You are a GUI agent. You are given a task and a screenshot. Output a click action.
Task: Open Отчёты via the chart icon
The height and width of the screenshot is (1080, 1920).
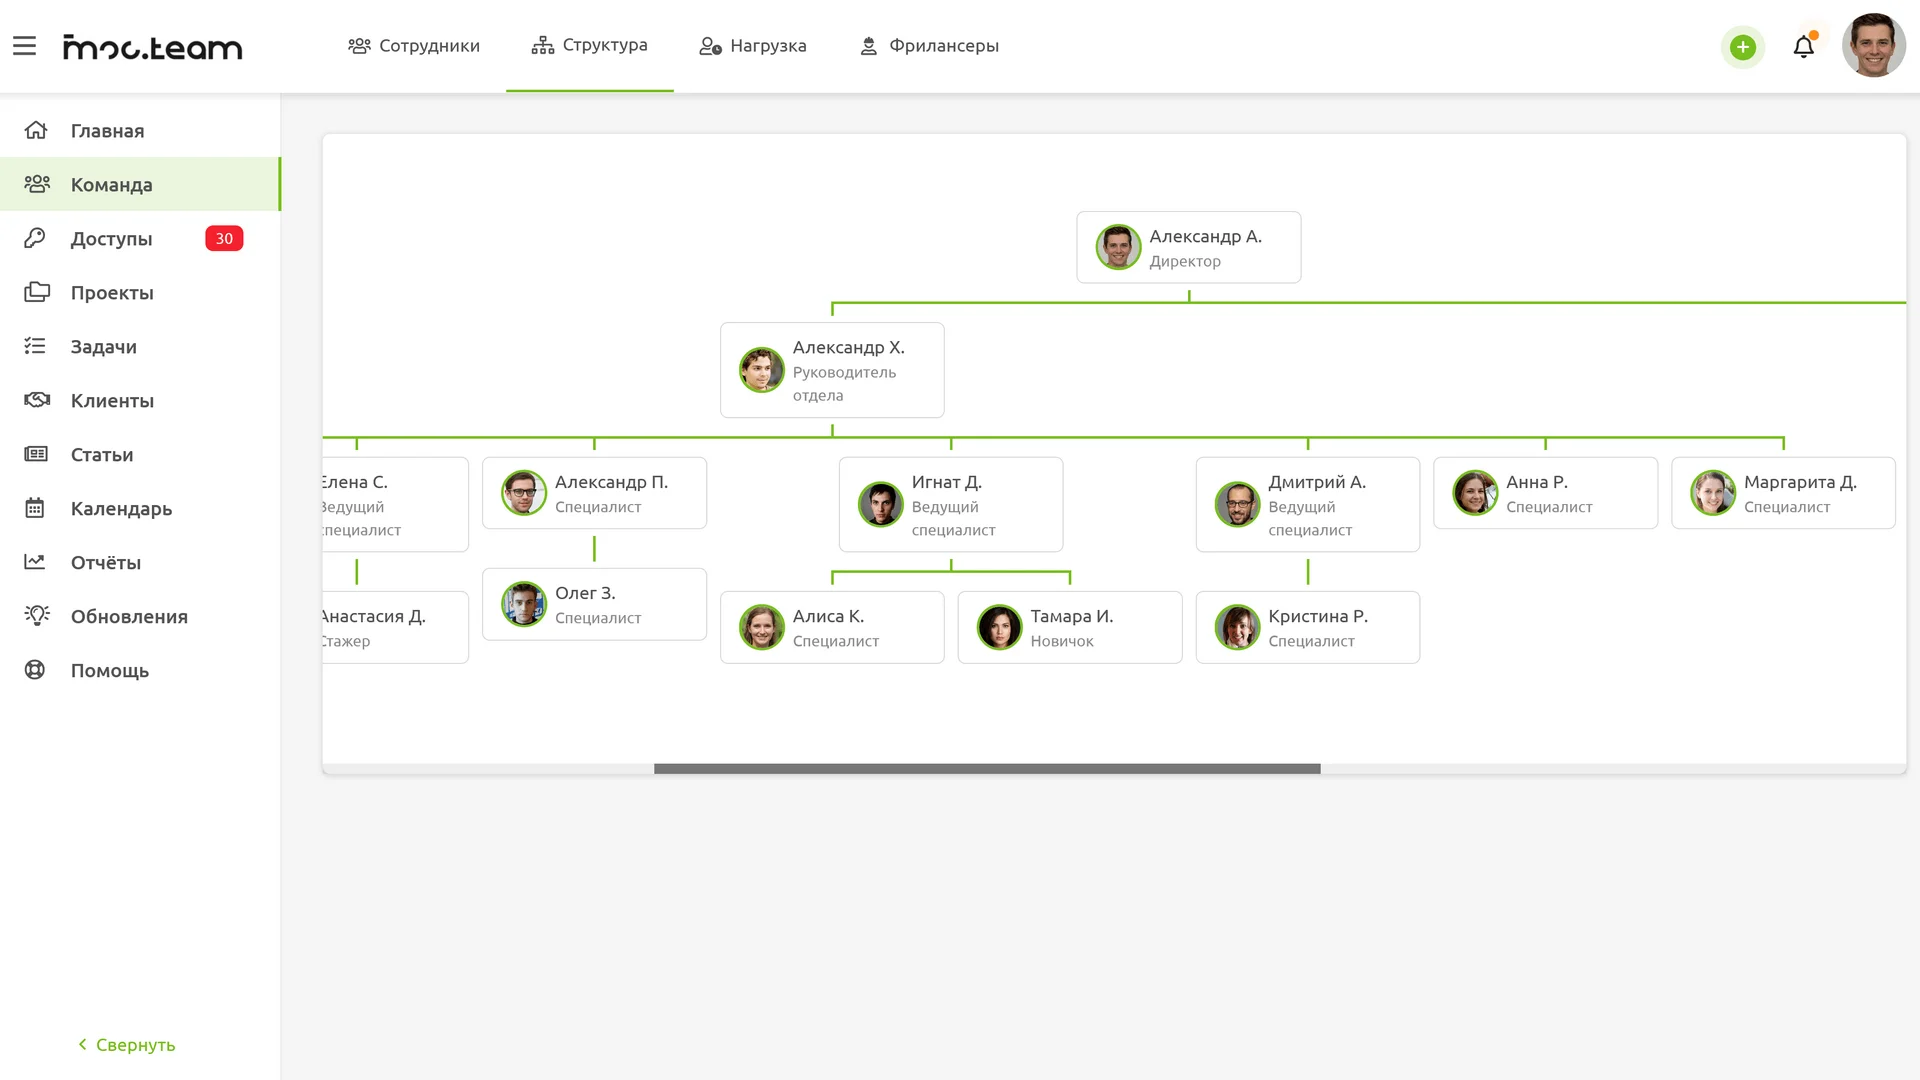click(36, 562)
